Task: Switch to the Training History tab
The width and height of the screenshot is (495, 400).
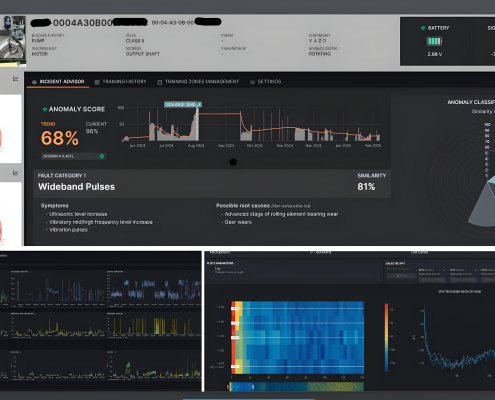Action: [x=120, y=82]
